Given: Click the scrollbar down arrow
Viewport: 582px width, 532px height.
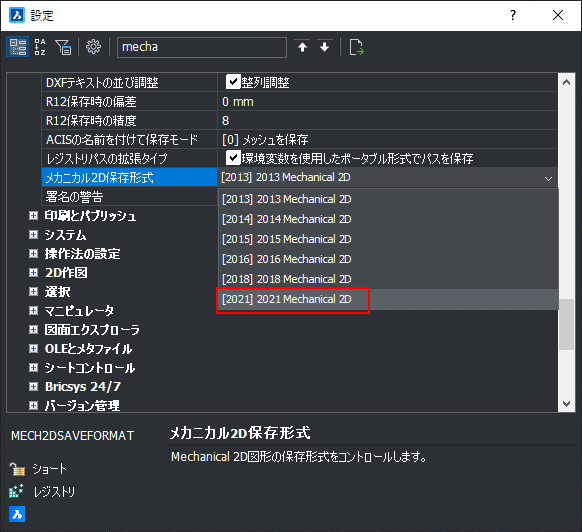Looking at the screenshot, I should click(x=566, y=404).
